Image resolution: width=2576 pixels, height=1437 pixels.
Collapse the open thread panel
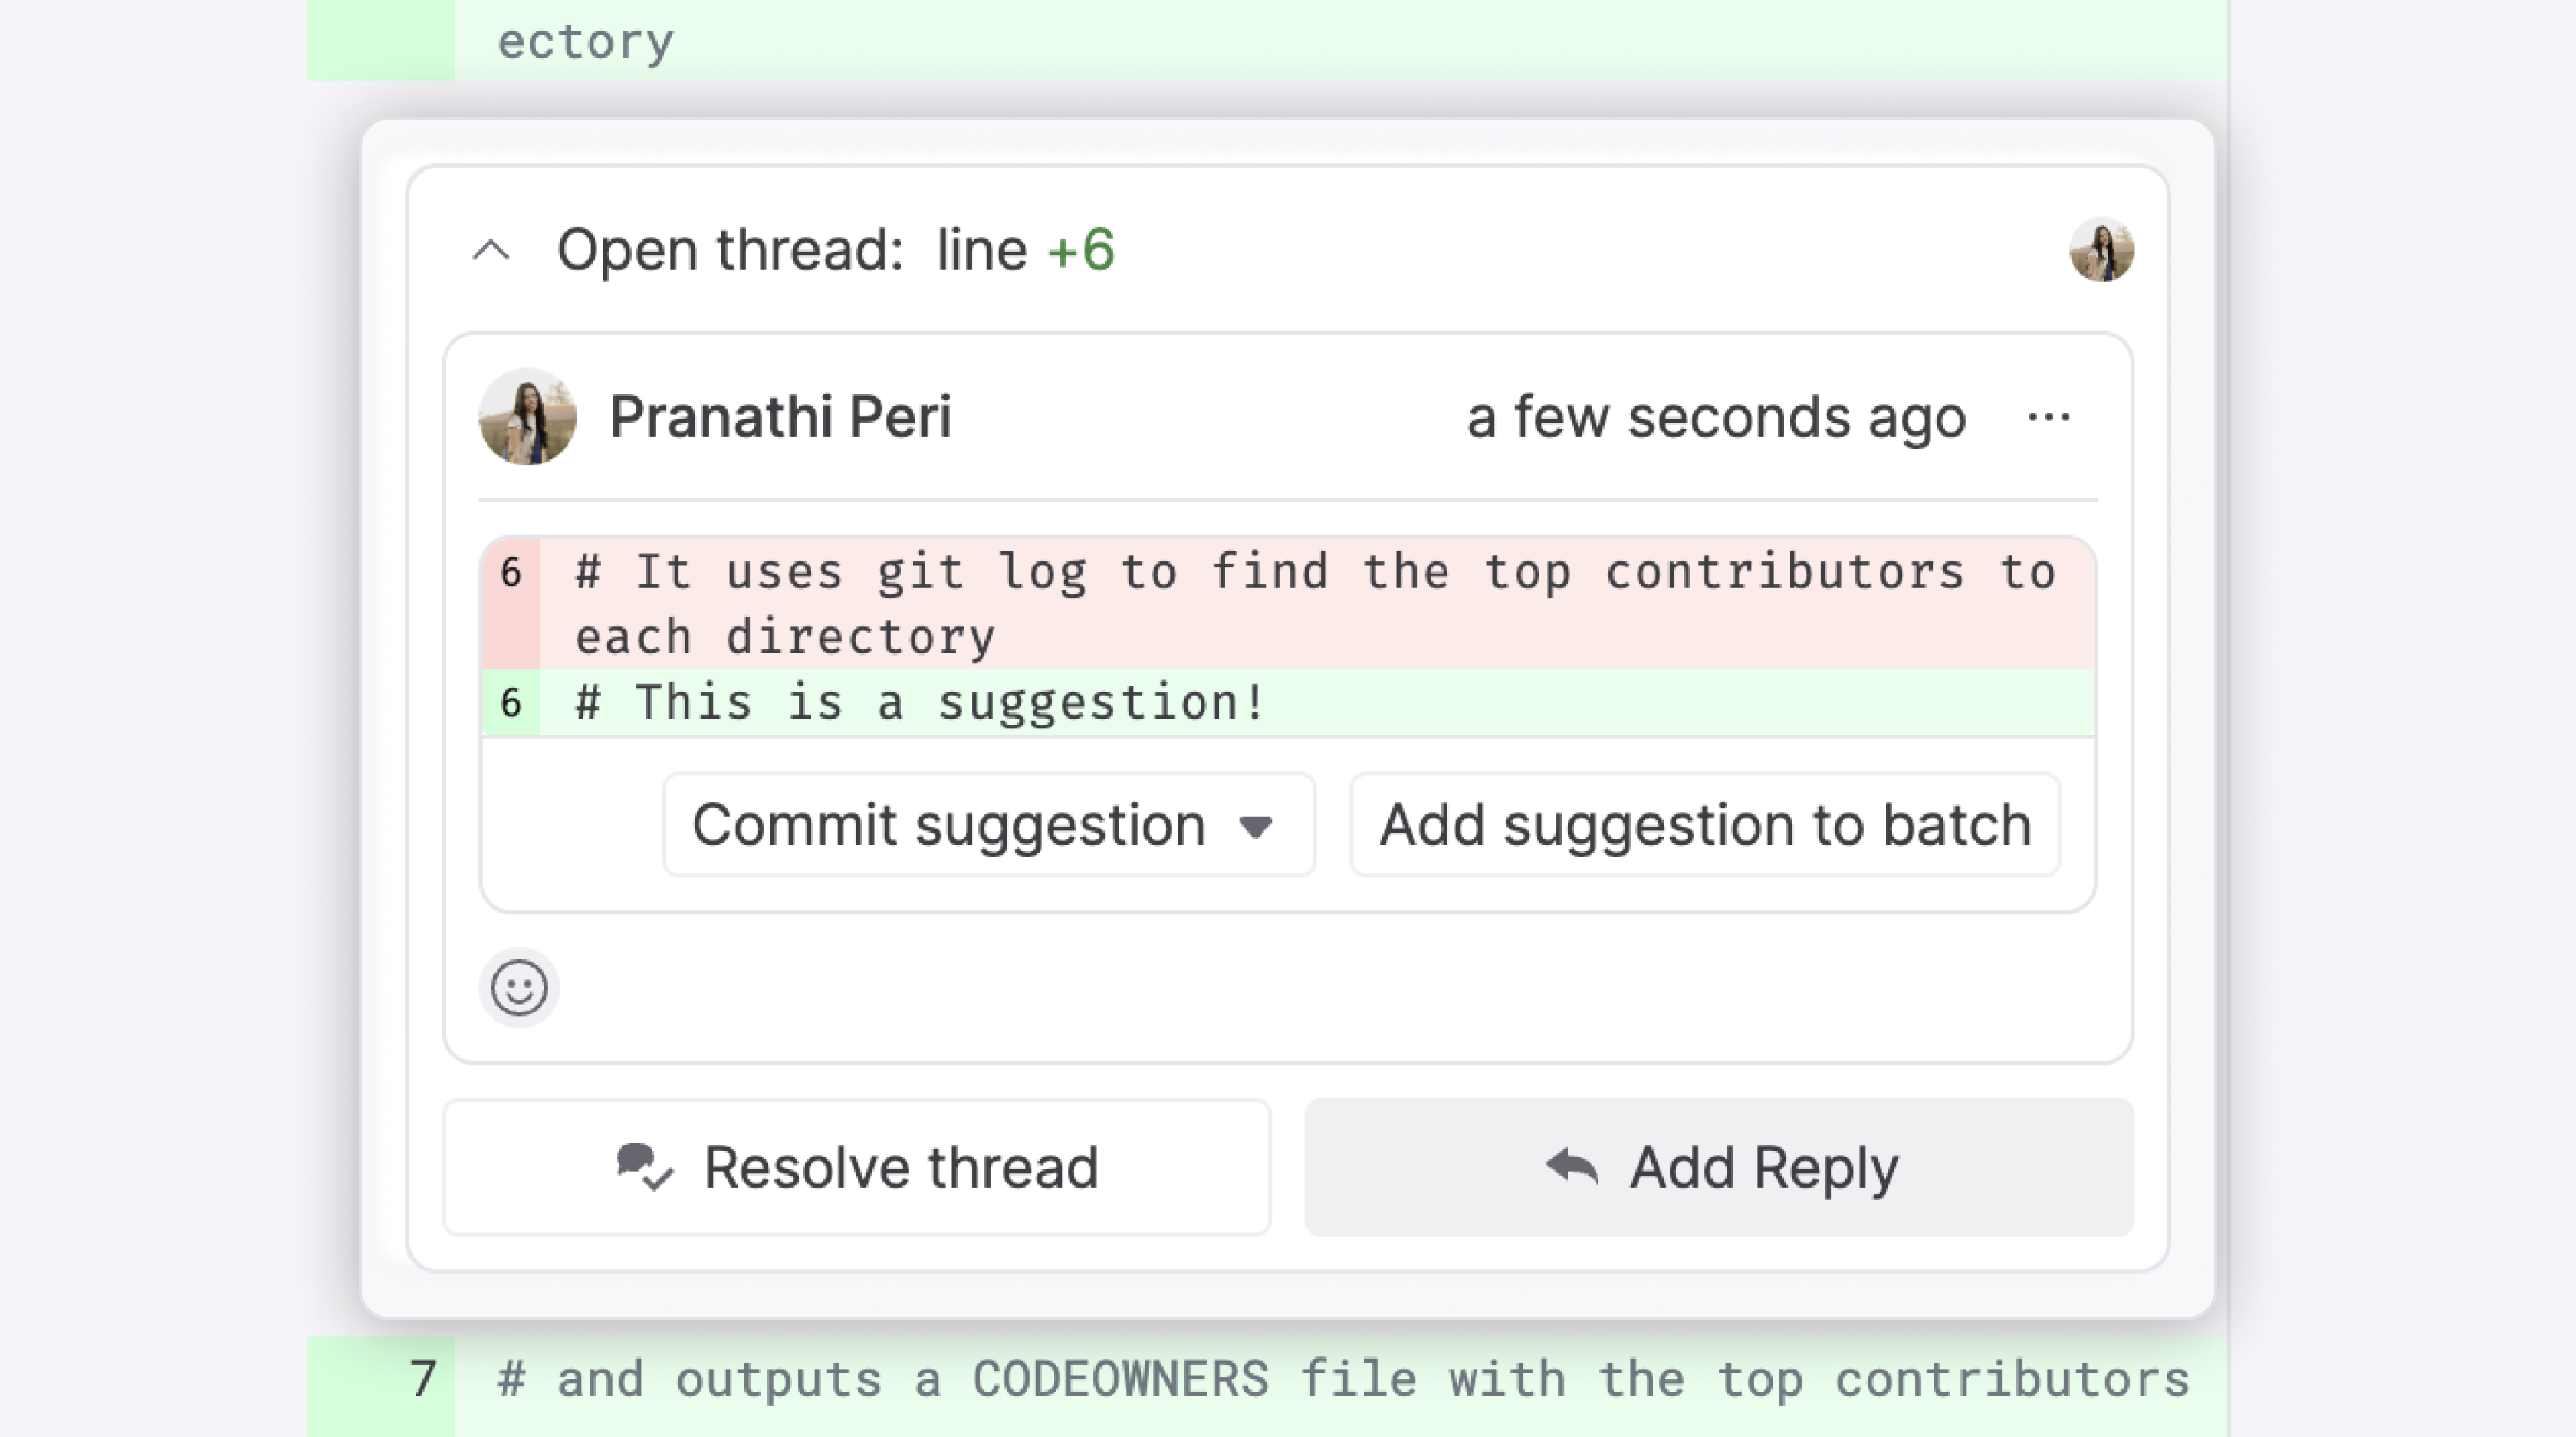pyautogui.click(x=492, y=249)
